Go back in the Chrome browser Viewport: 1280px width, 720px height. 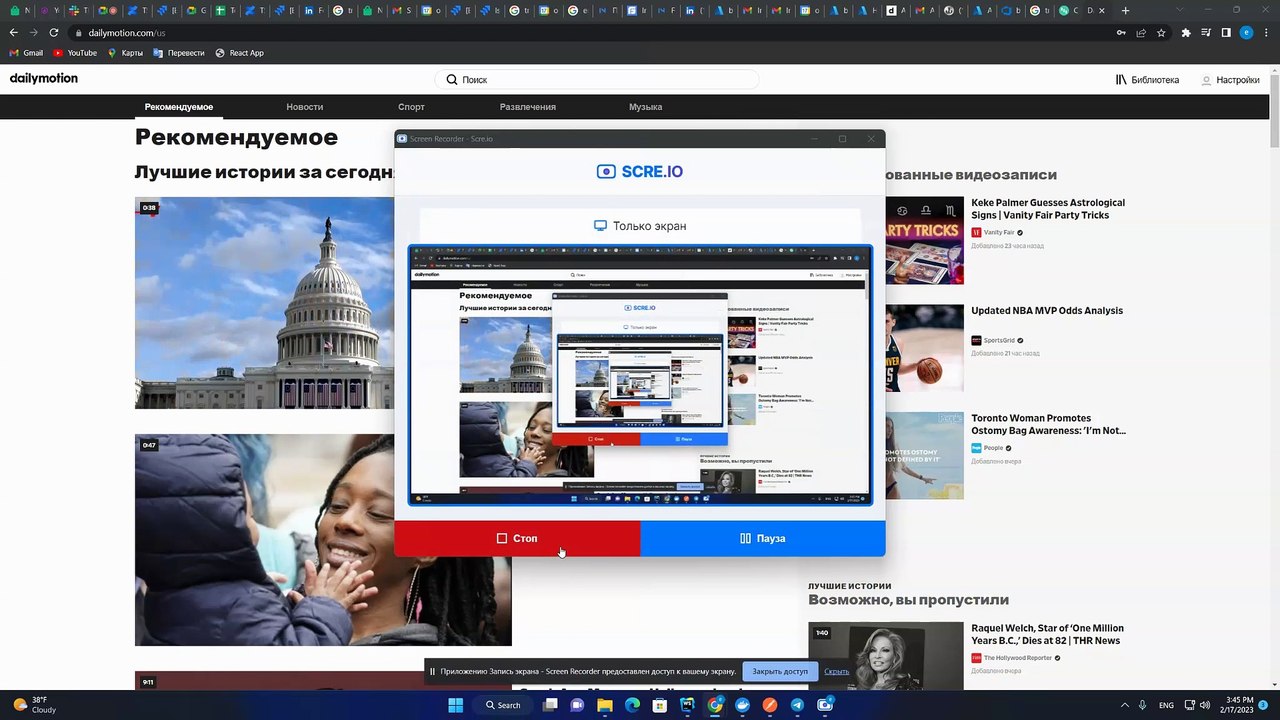(13, 33)
